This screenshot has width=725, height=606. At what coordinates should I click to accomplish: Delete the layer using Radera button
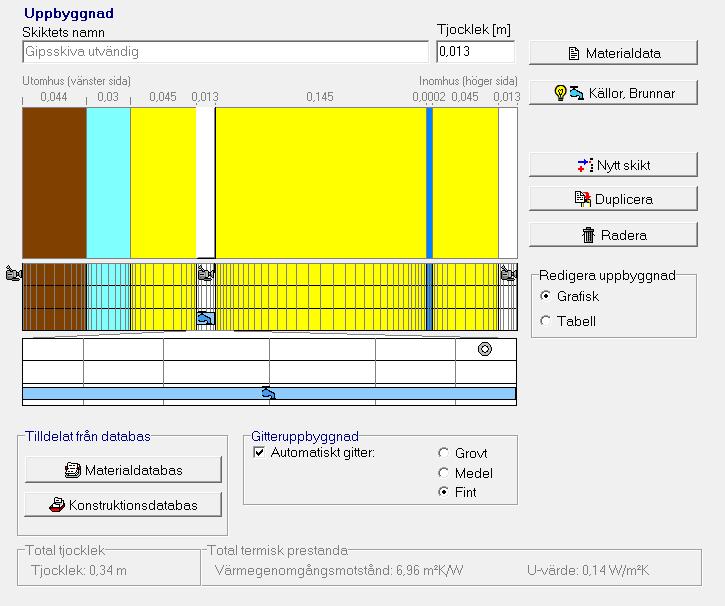pos(613,235)
